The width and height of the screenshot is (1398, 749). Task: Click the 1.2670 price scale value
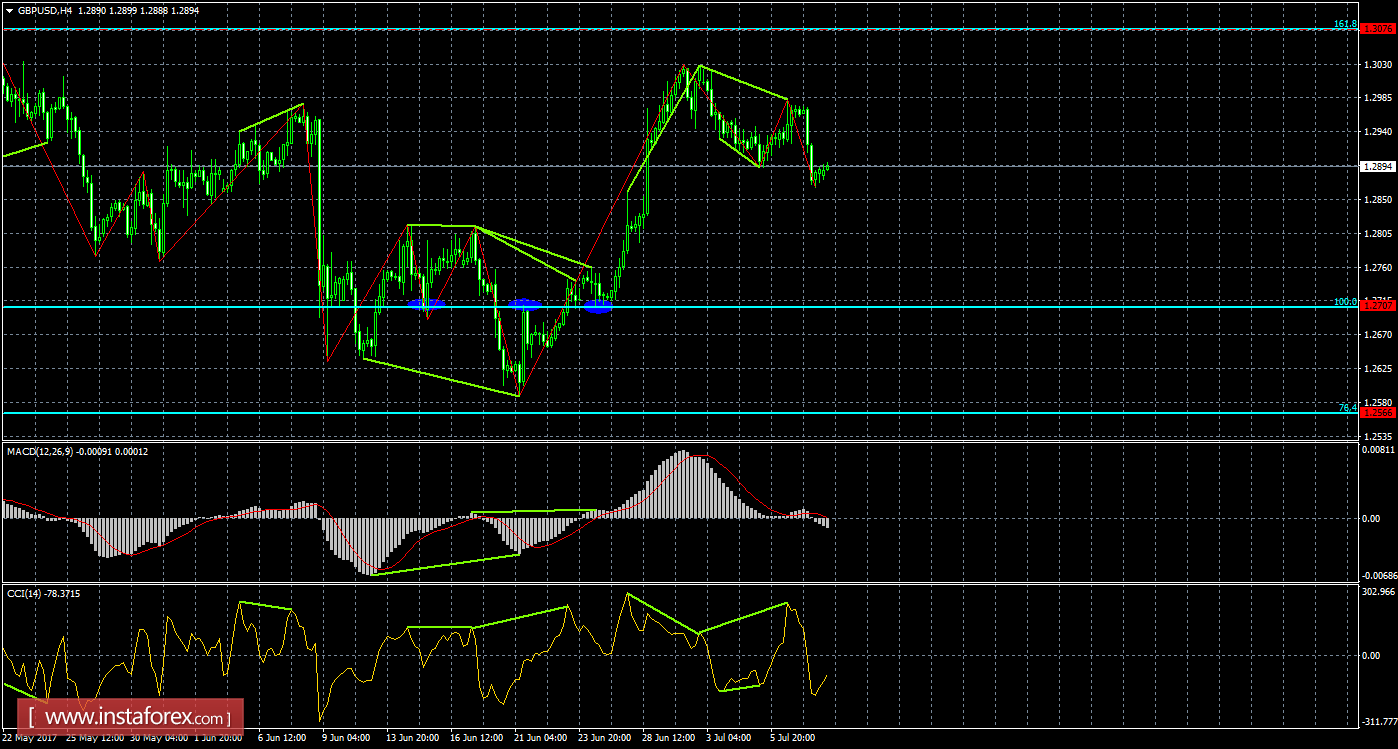pyautogui.click(x=1377, y=335)
